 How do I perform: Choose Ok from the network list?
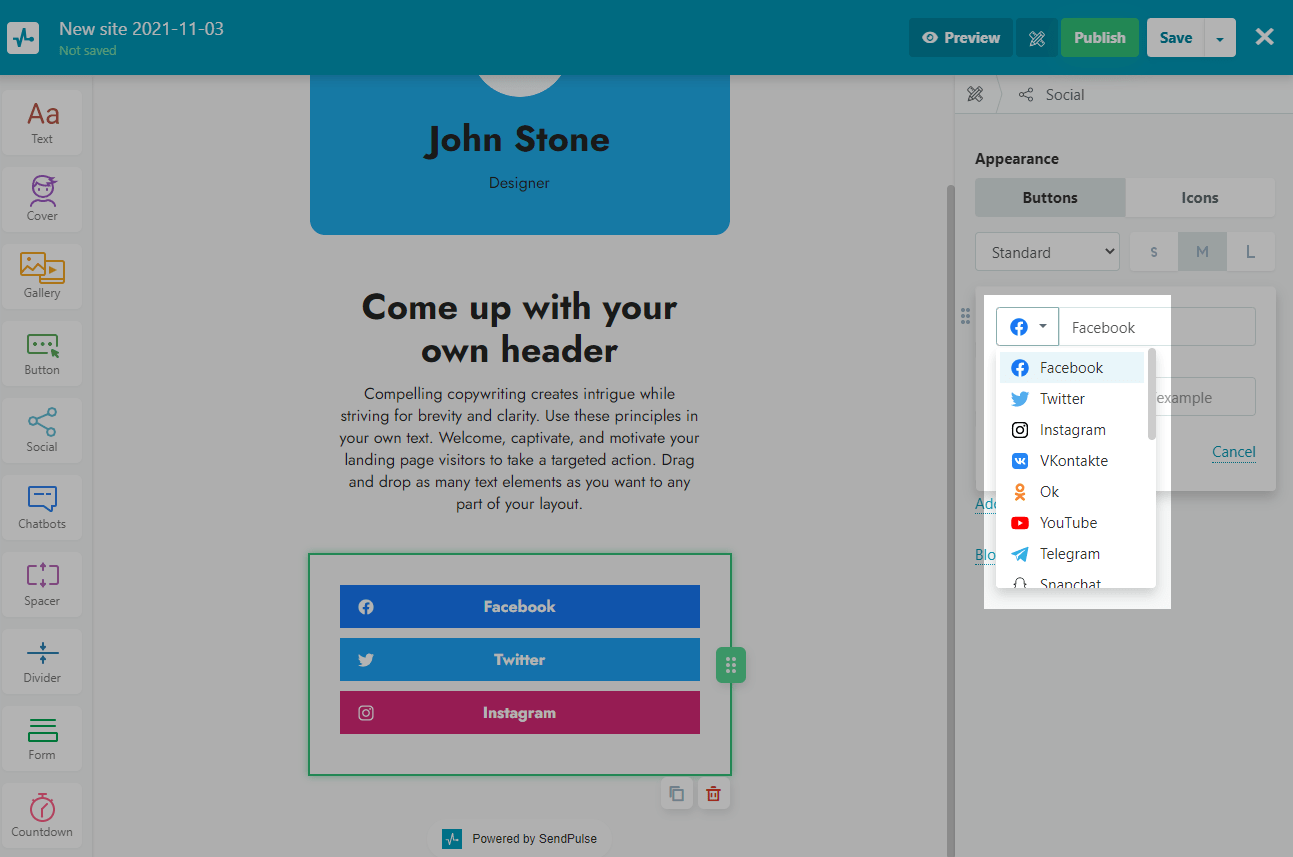[x=1072, y=492]
